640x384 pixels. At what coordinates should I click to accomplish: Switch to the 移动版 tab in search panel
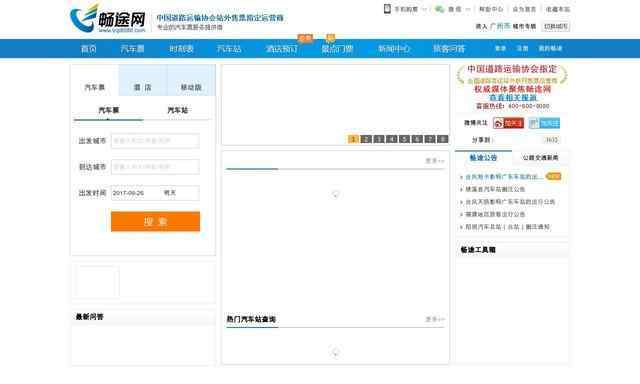191,80
